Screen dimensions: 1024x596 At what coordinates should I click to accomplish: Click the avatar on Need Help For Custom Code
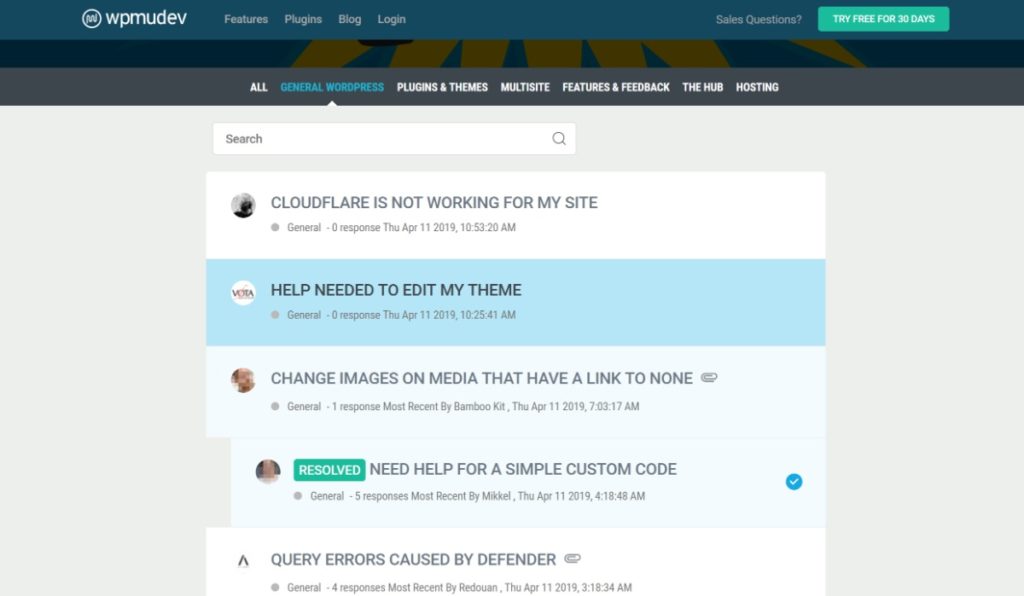coord(268,472)
